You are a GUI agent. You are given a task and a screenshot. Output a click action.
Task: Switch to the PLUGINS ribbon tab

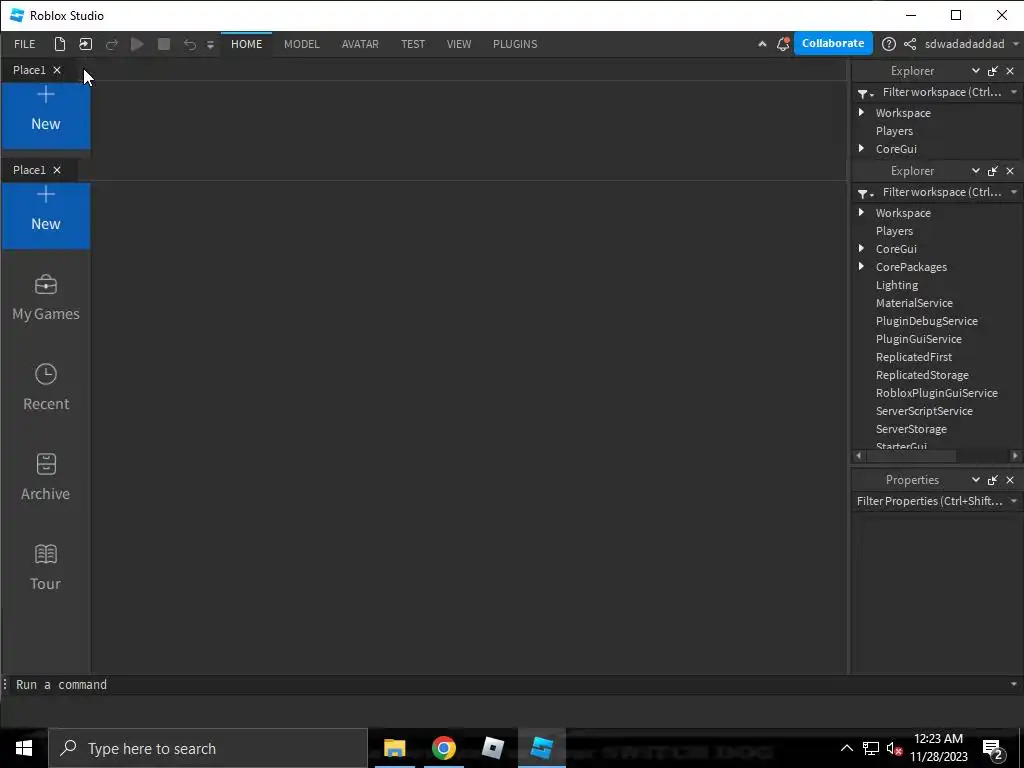click(x=515, y=44)
